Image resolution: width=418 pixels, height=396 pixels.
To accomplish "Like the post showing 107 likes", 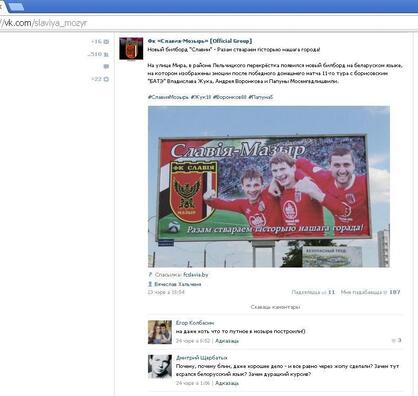I will (370, 292).
